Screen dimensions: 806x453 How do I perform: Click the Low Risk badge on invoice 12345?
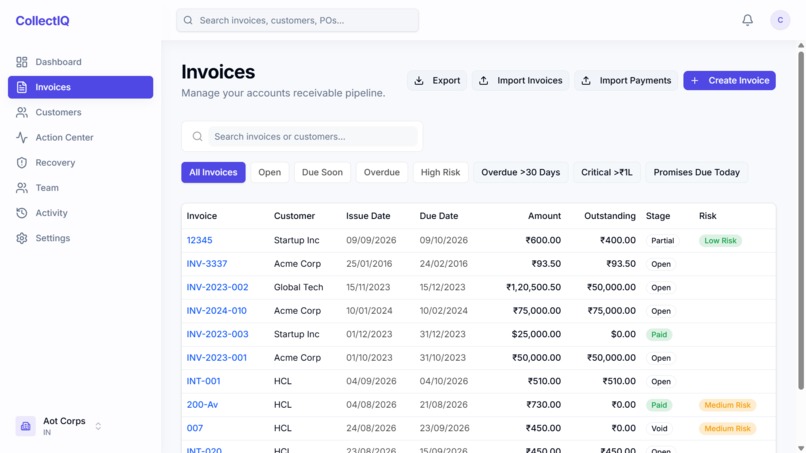pos(720,241)
